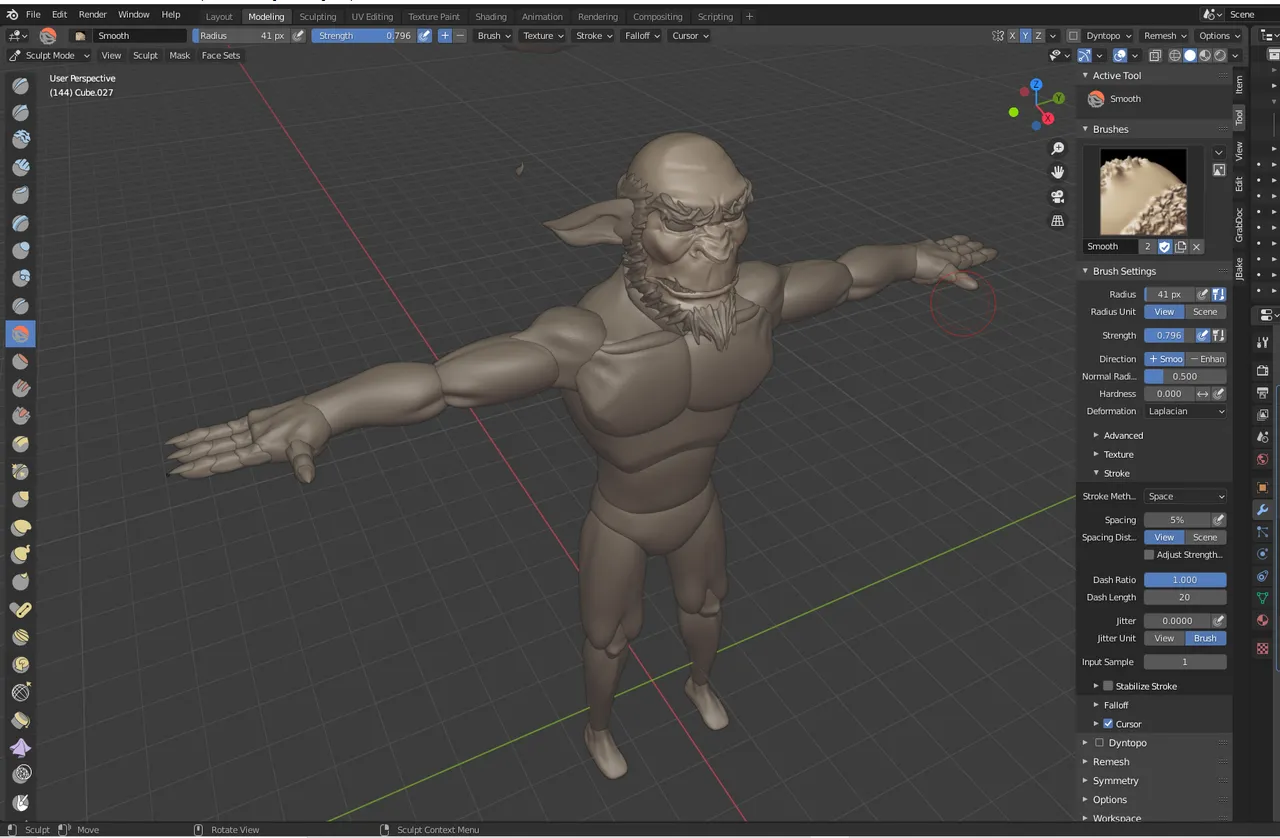The image size is (1280, 838).
Task: Click the pan view hand gizmo
Action: [x=1058, y=173]
